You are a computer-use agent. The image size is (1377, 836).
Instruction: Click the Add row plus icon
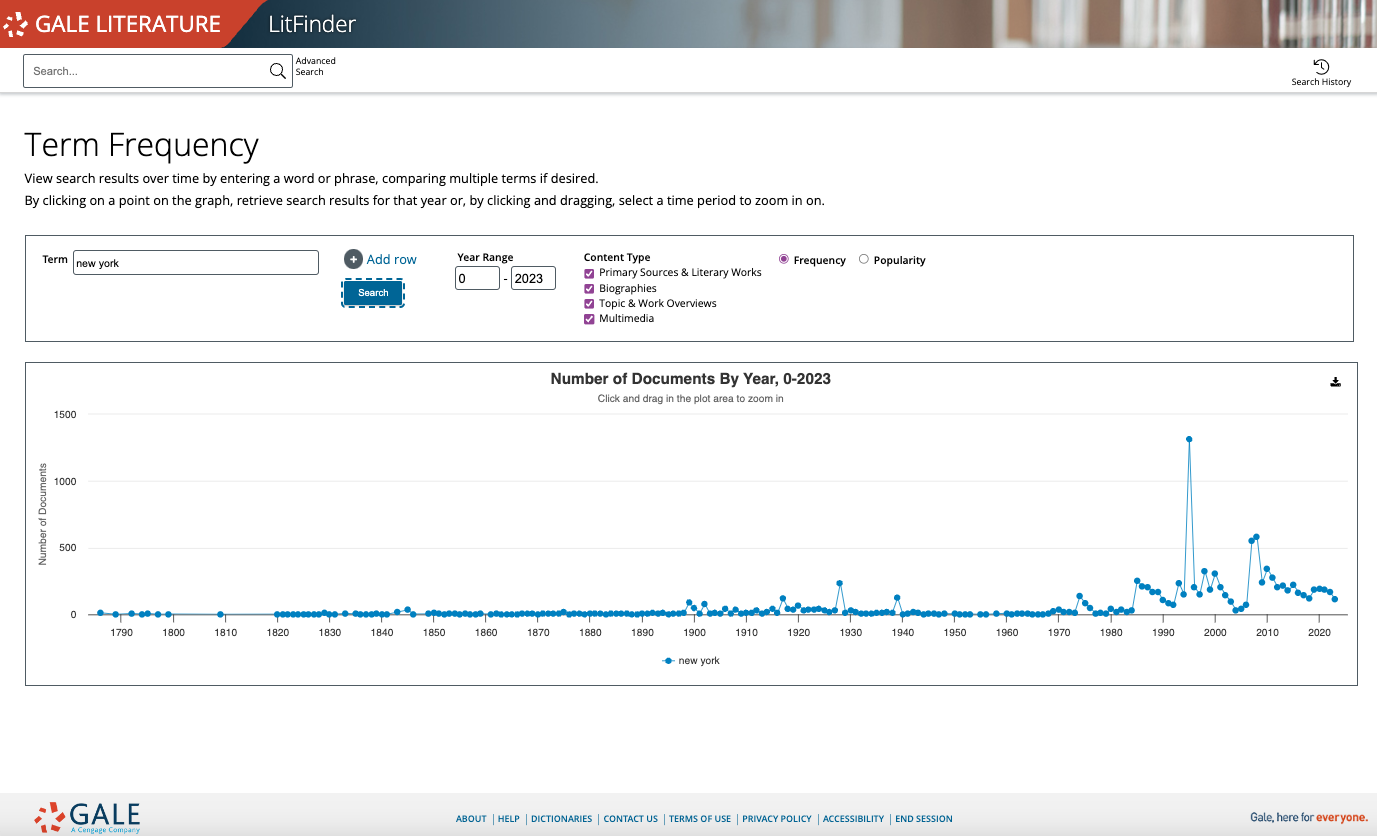click(x=353, y=259)
